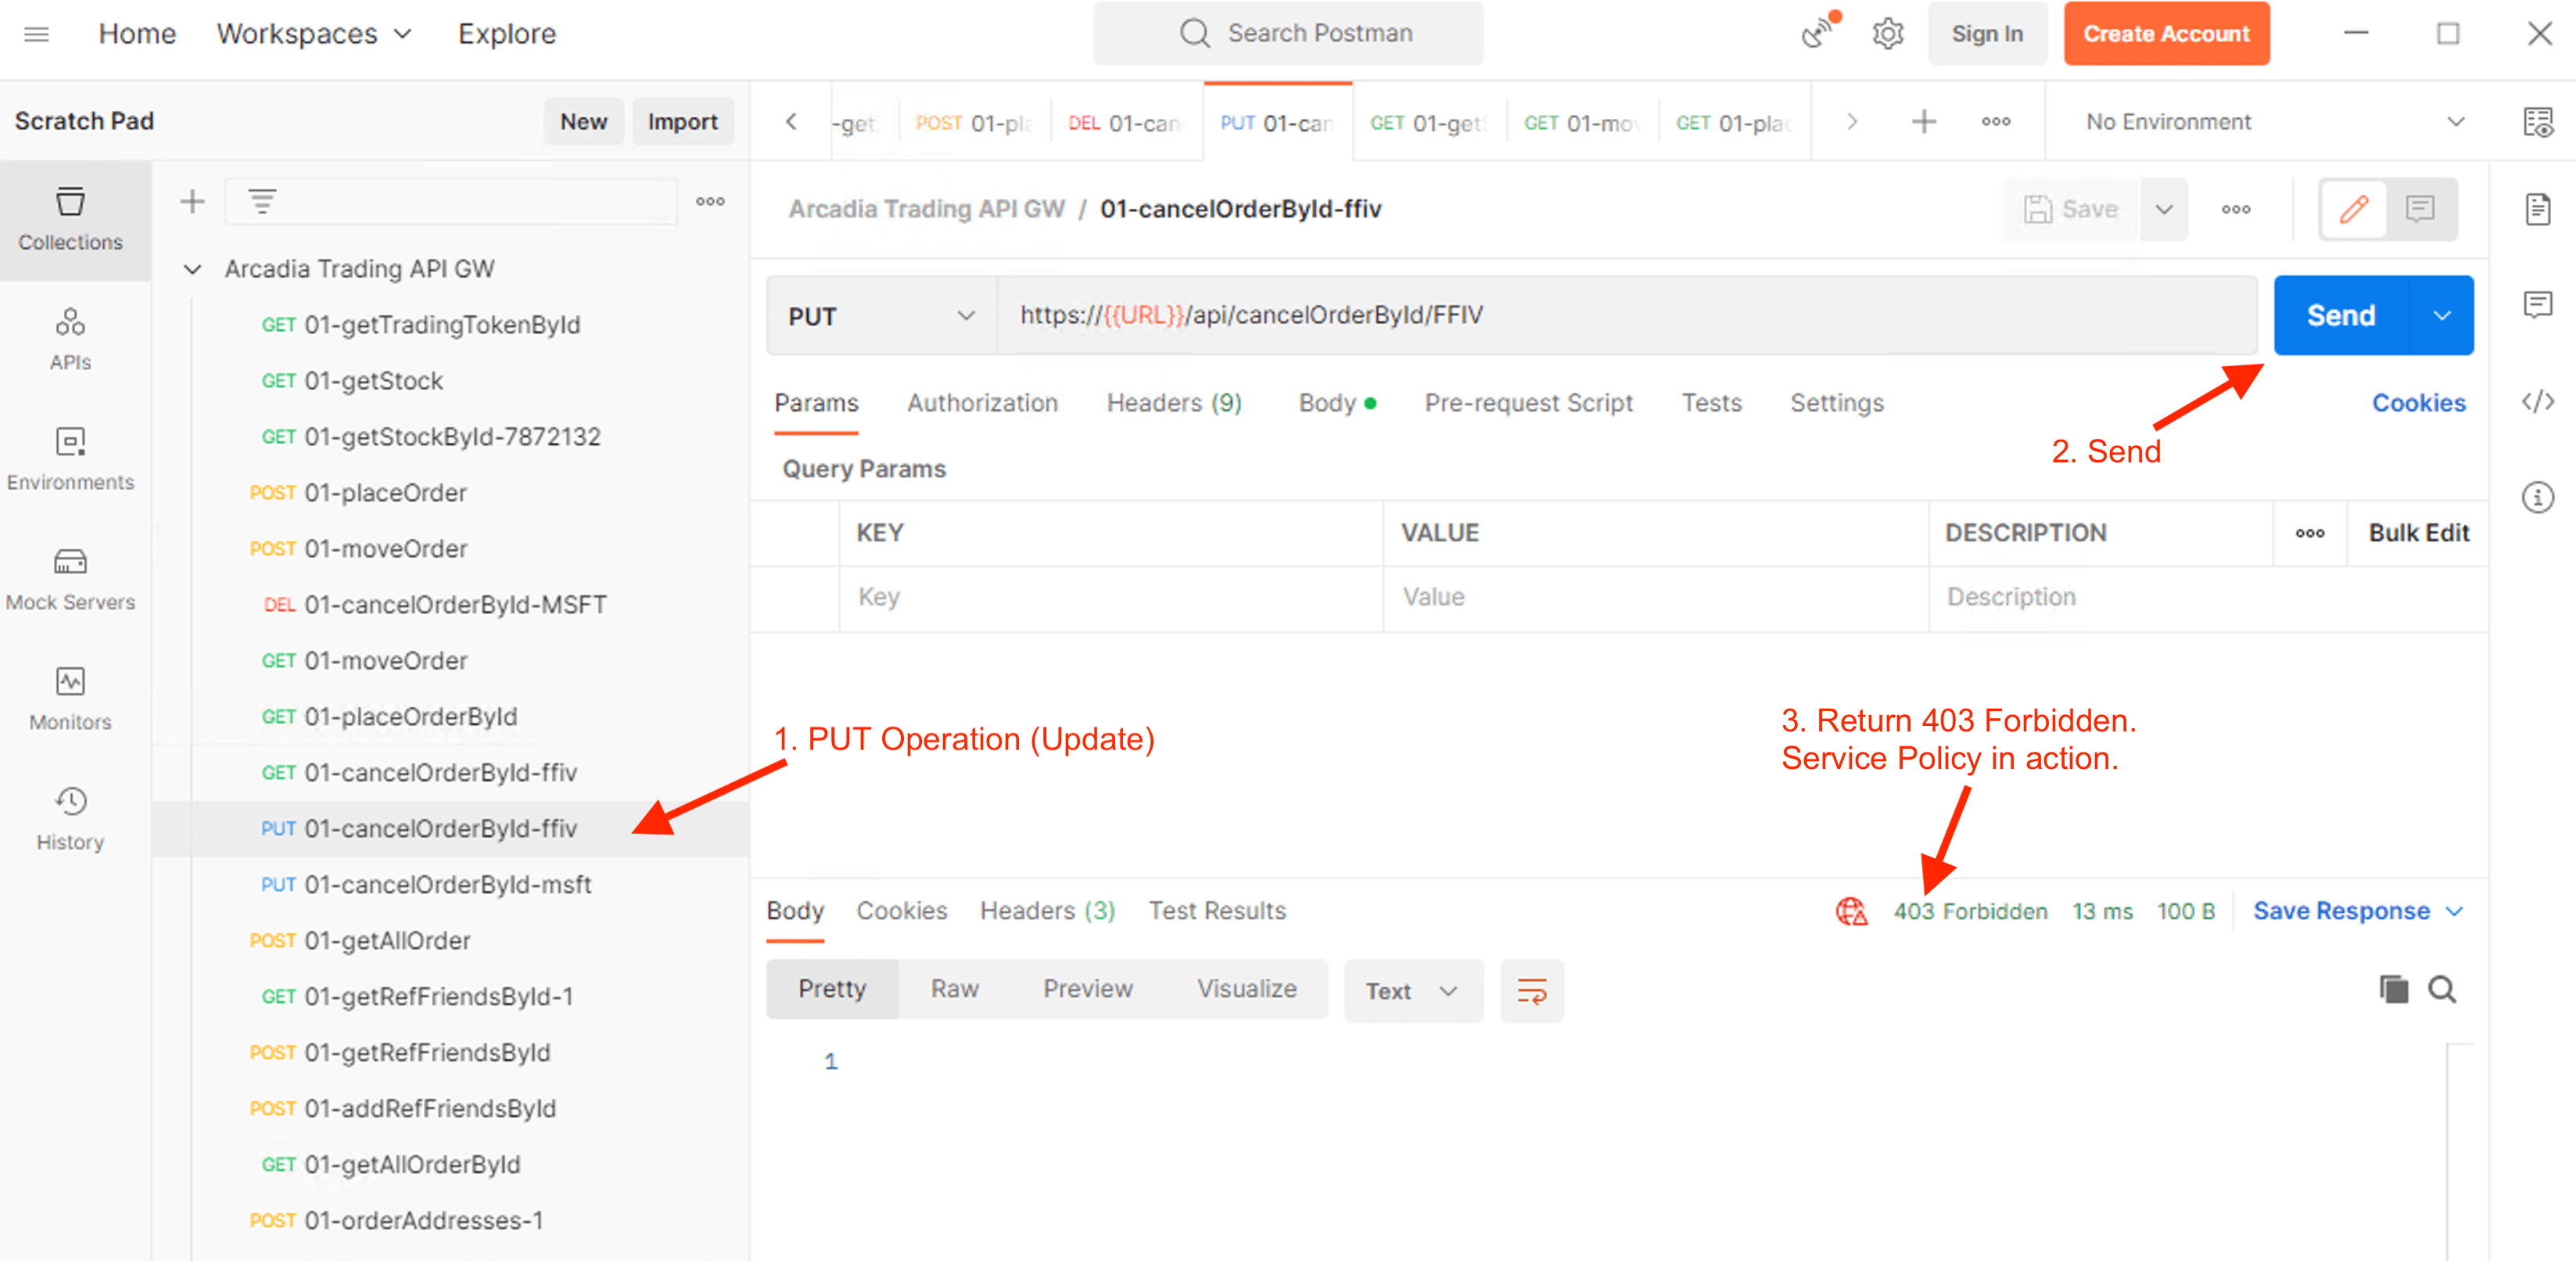2576x1261 pixels.
Task: Open the Mock Servers sidebar section
Action: click(70, 579)
